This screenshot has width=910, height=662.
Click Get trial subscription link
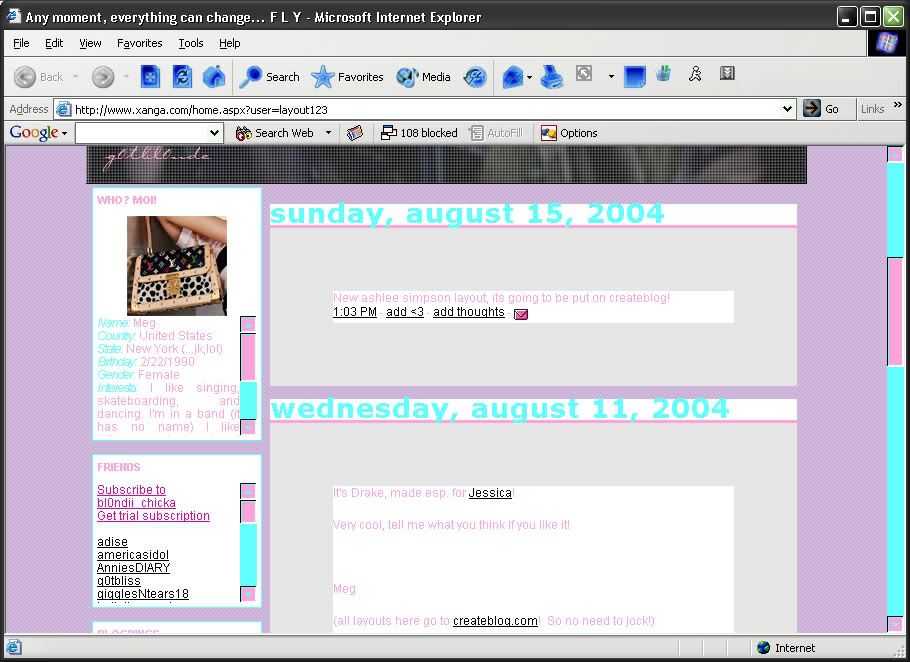pos(153,516)
